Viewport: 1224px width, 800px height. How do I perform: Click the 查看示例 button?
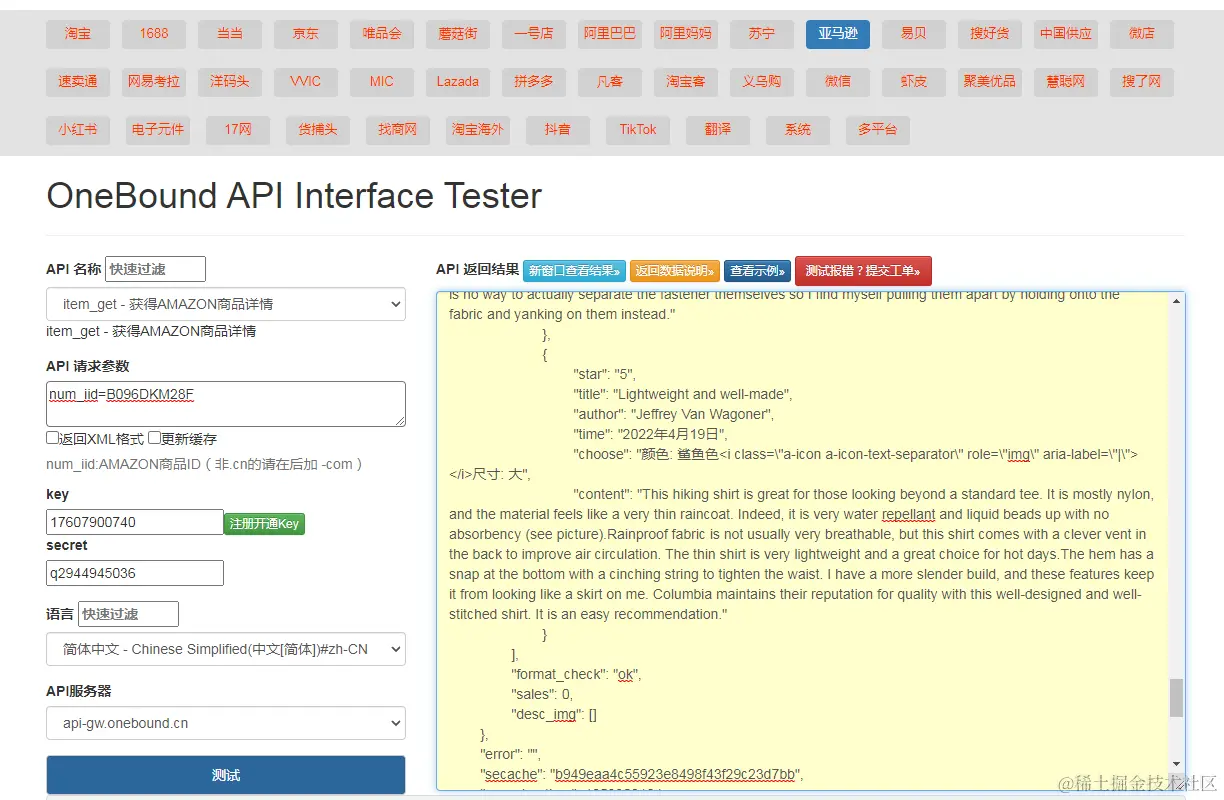pos(757,271)
